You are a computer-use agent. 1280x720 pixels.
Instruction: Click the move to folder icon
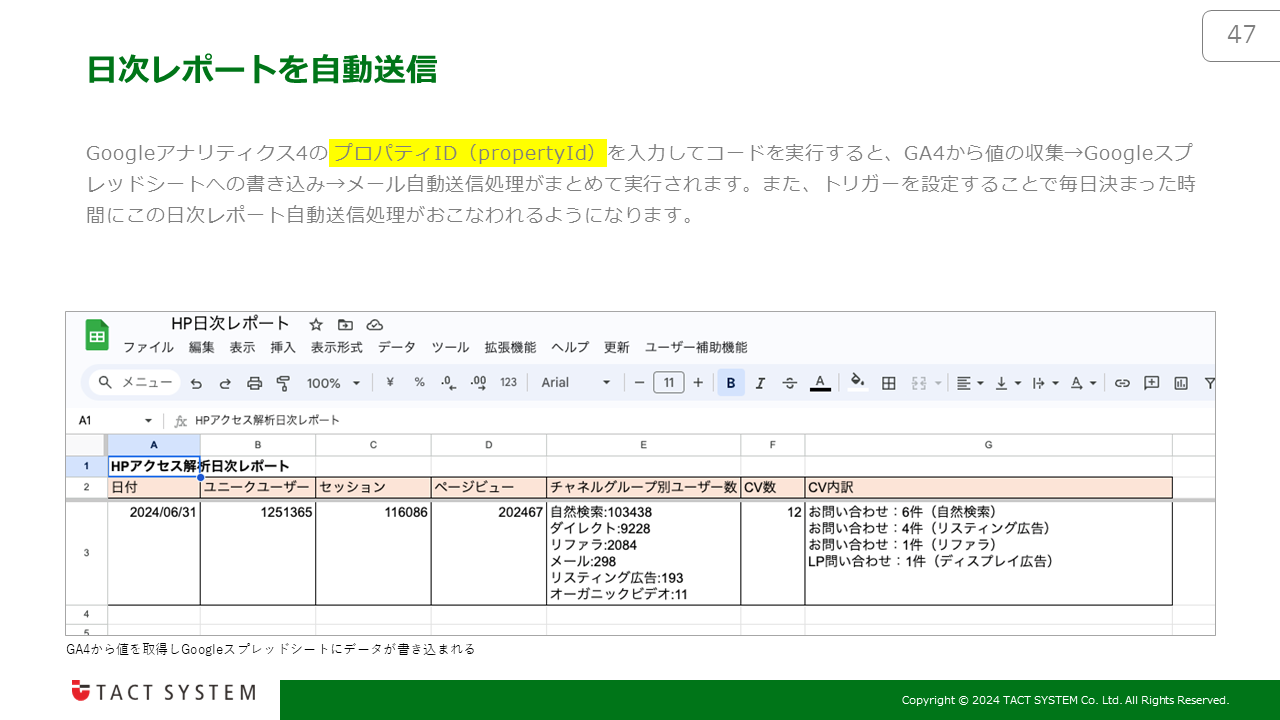click(345, 325)
